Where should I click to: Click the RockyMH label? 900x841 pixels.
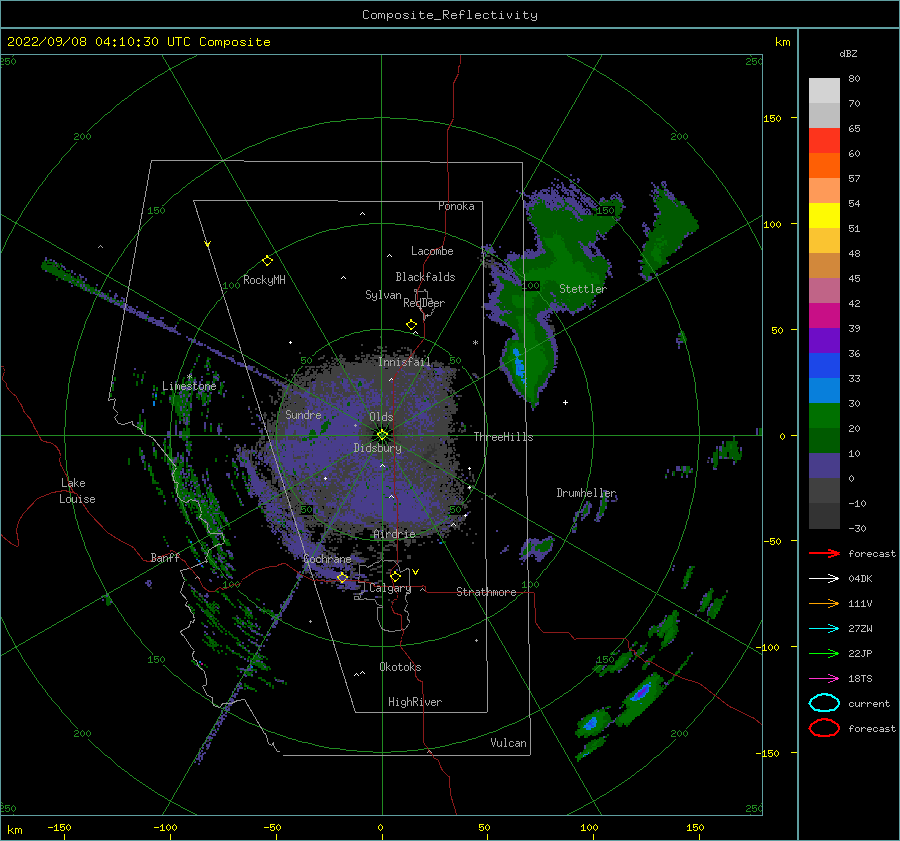(264, 280)
